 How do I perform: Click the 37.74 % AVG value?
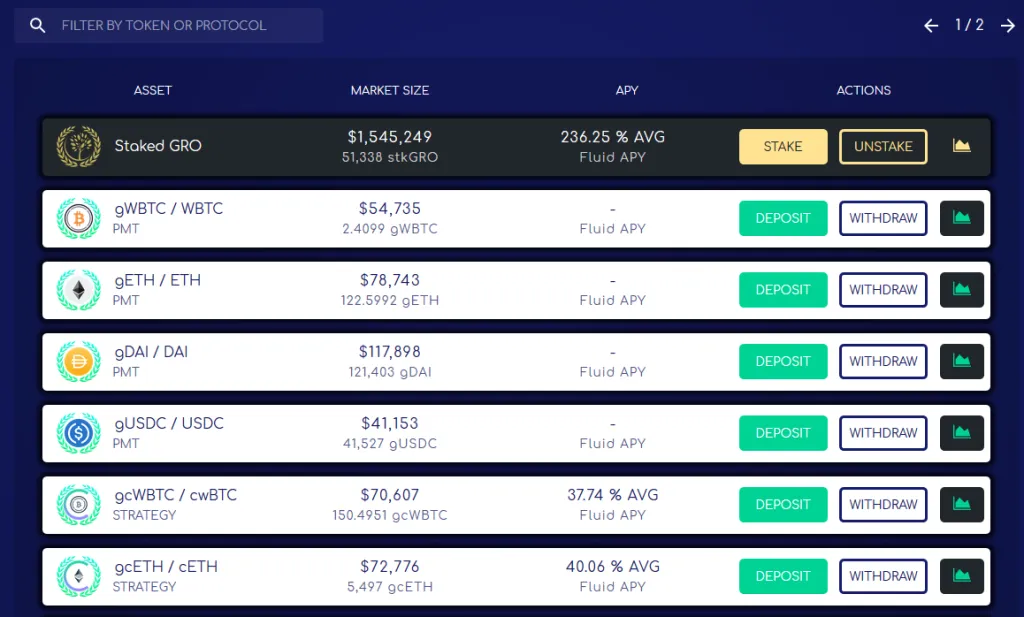(613, 495)
